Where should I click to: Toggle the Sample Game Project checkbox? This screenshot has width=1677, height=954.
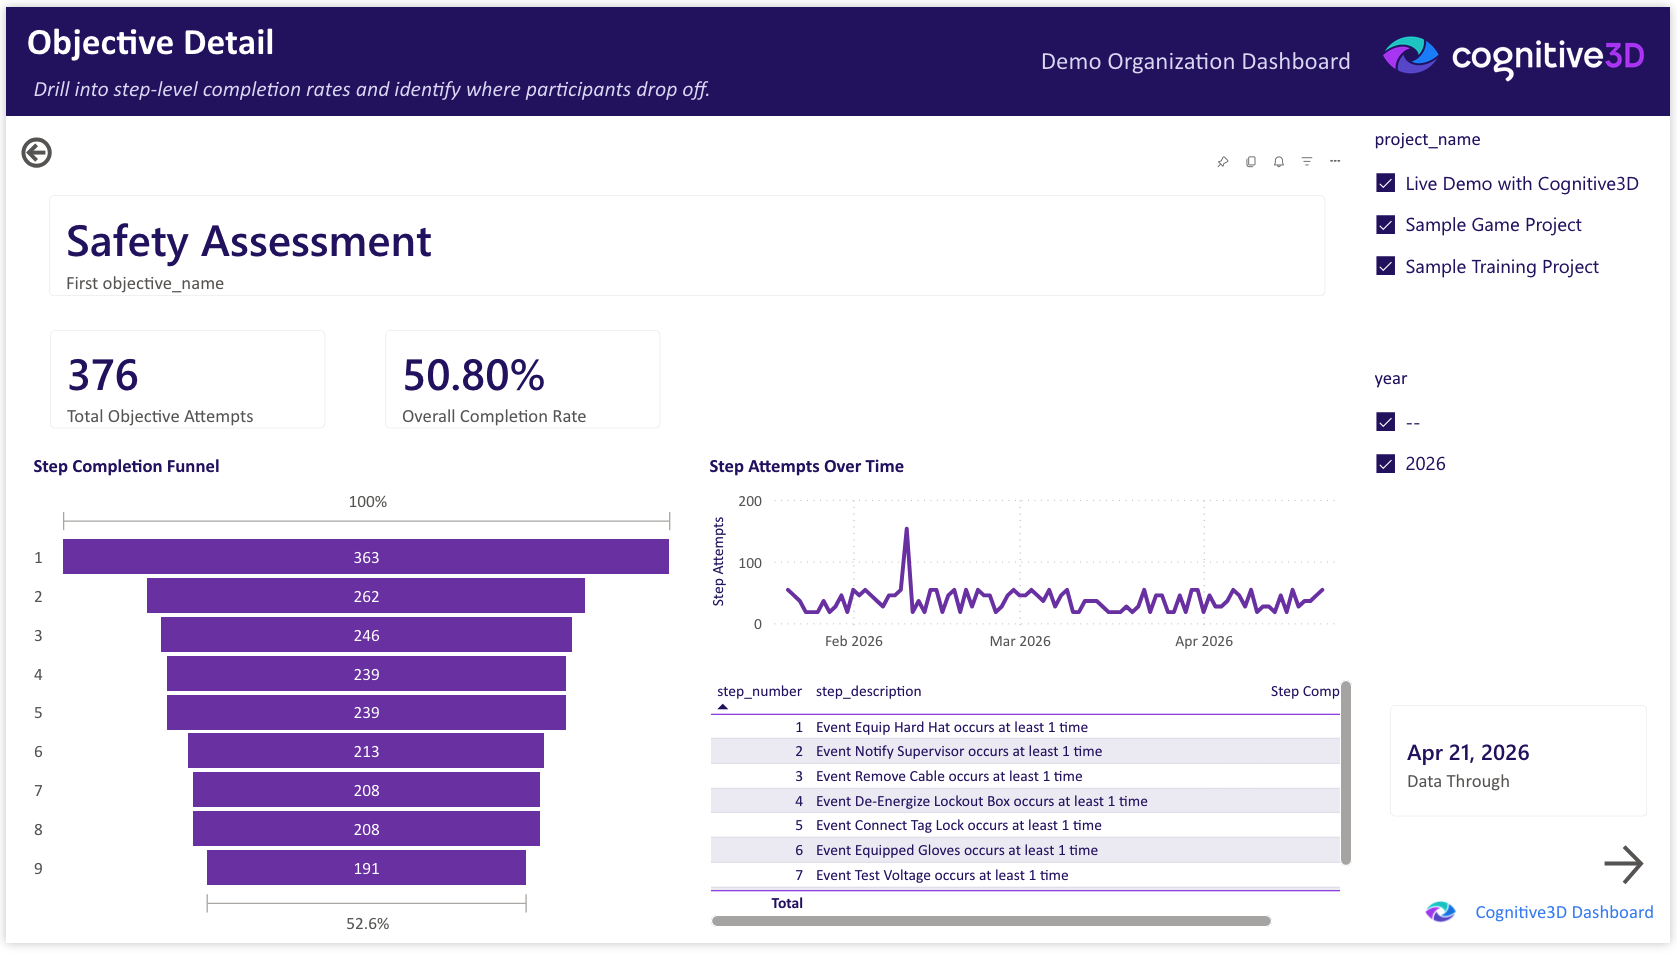pos(1386,225)
